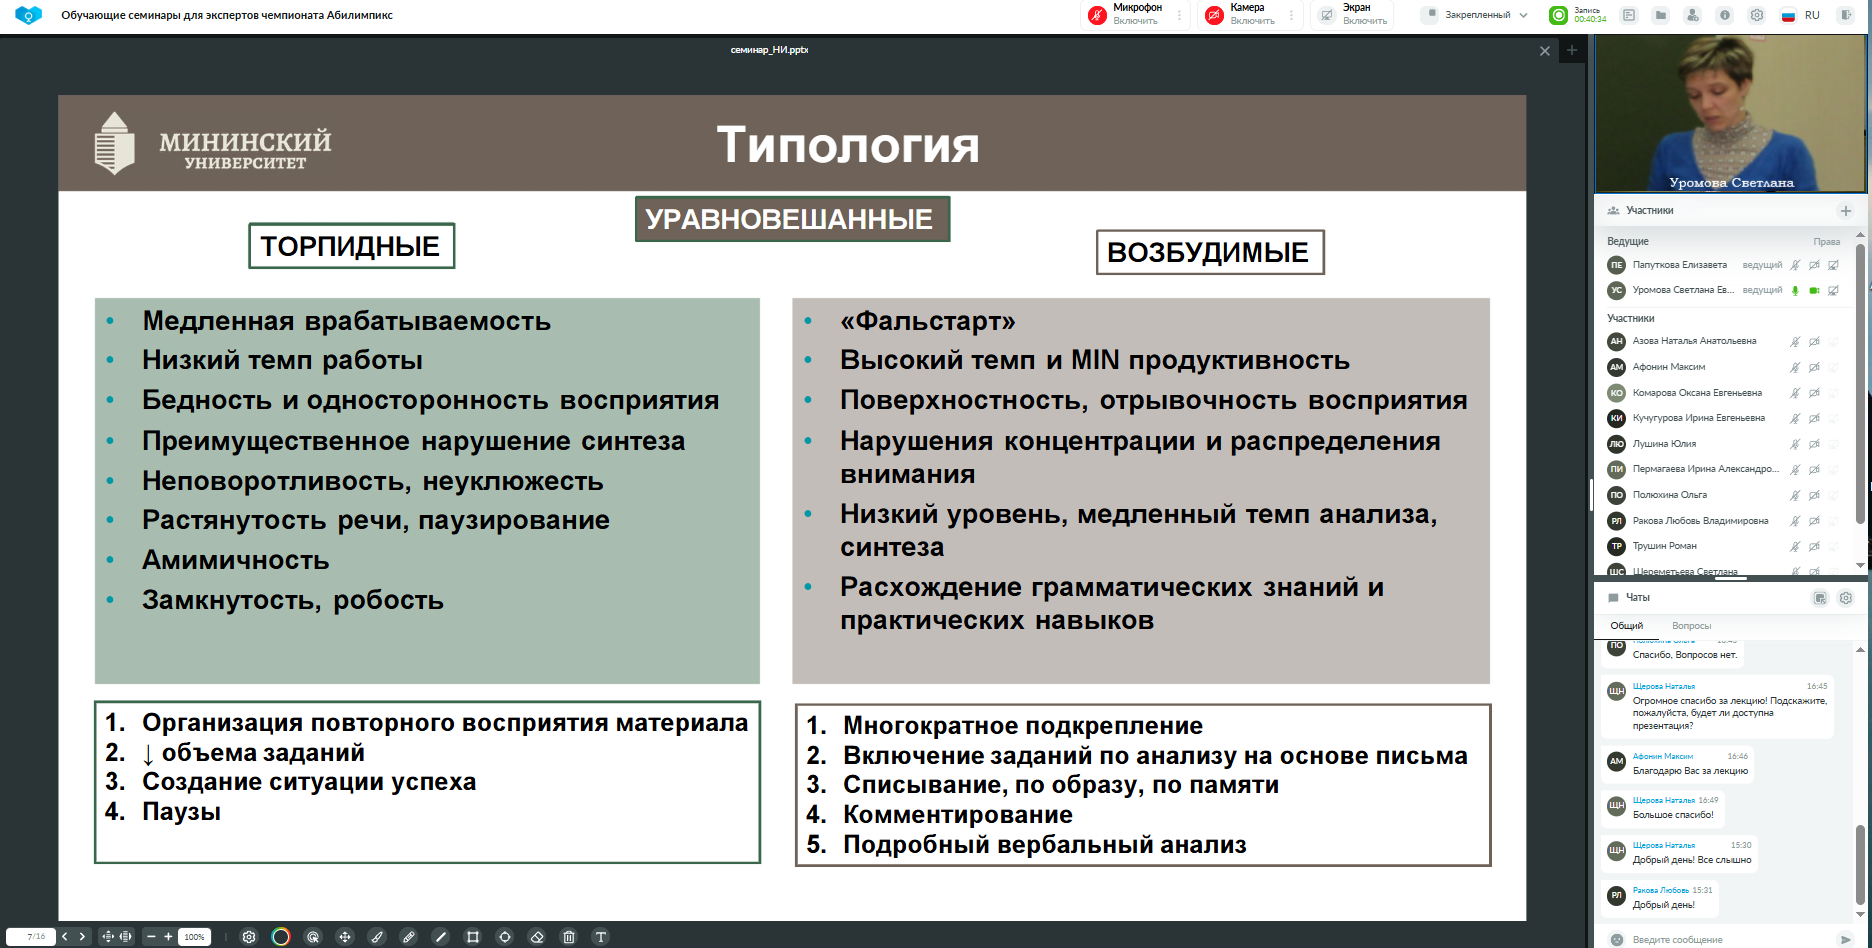Viewport: 1872px width, 948px height.
Task: Open the Закрепленный layout dropdown
Action: coord(1476,15)
